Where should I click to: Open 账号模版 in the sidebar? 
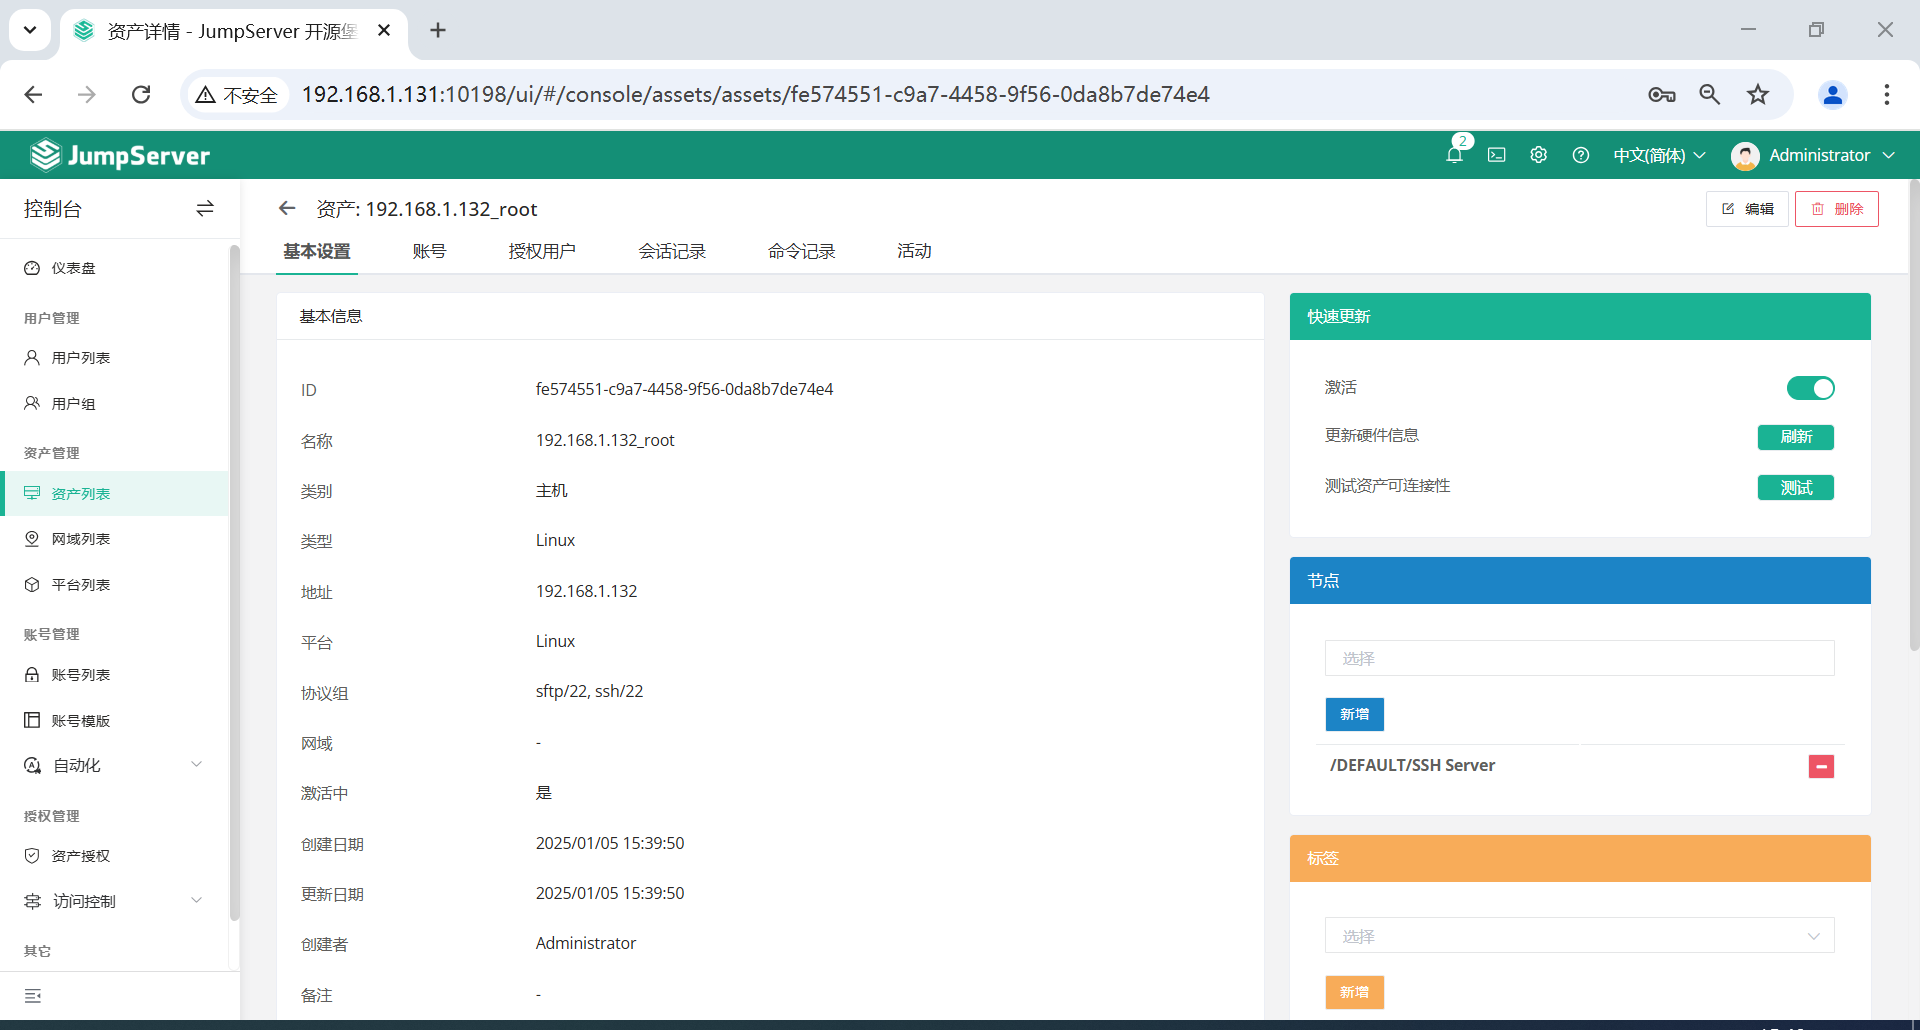[x=114, y=720]
